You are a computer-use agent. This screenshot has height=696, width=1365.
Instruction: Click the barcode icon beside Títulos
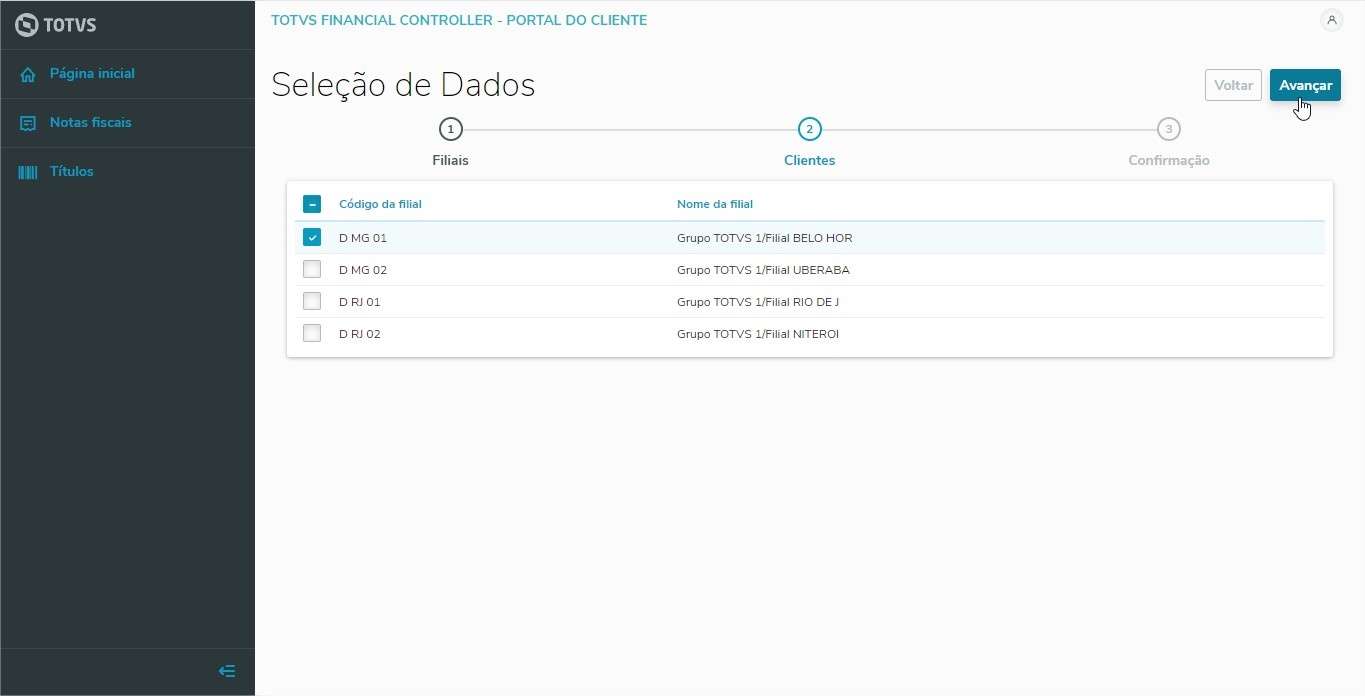coord(28,172)
